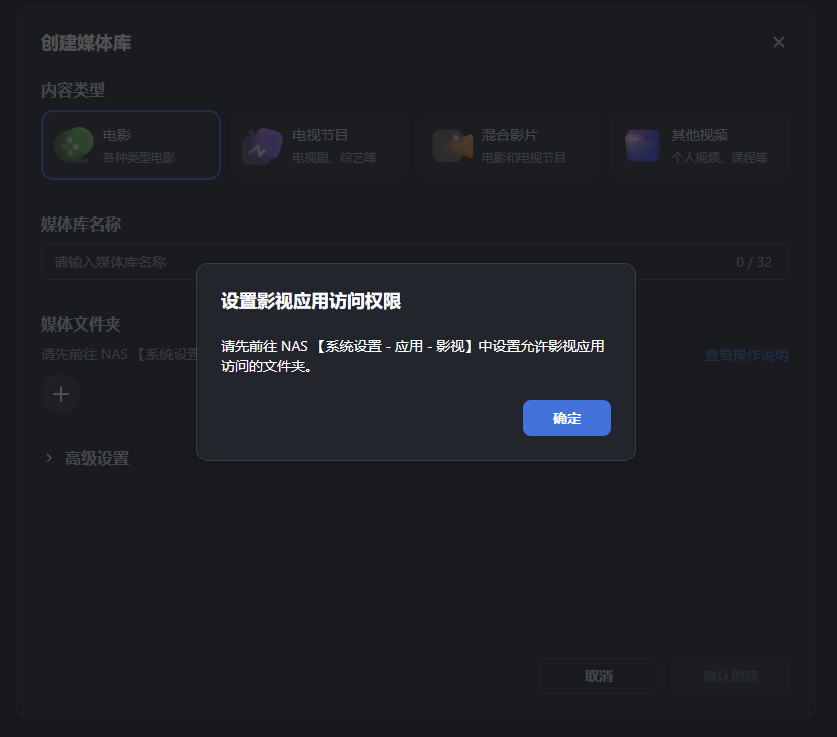Collapse or open the 高级设置 disclosure row
The image size is (837, 737).
coord(87,457)
